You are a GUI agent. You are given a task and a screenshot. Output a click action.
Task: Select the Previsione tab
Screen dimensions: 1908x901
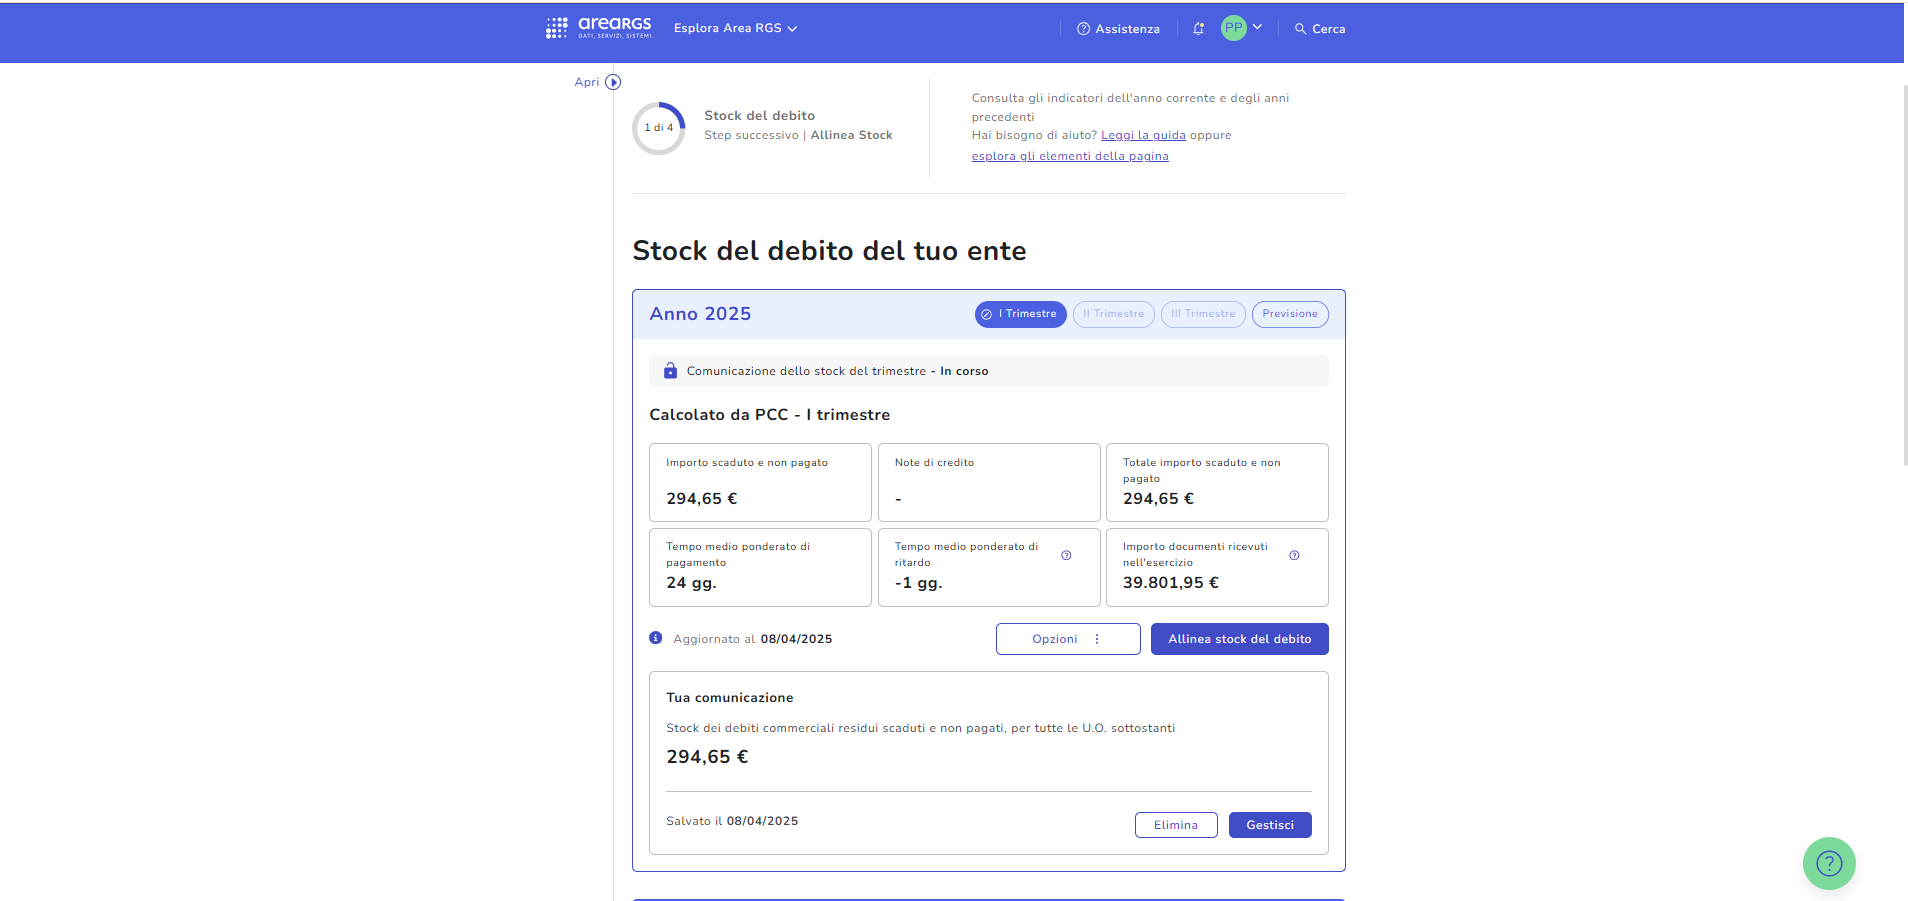[1289, 314]
